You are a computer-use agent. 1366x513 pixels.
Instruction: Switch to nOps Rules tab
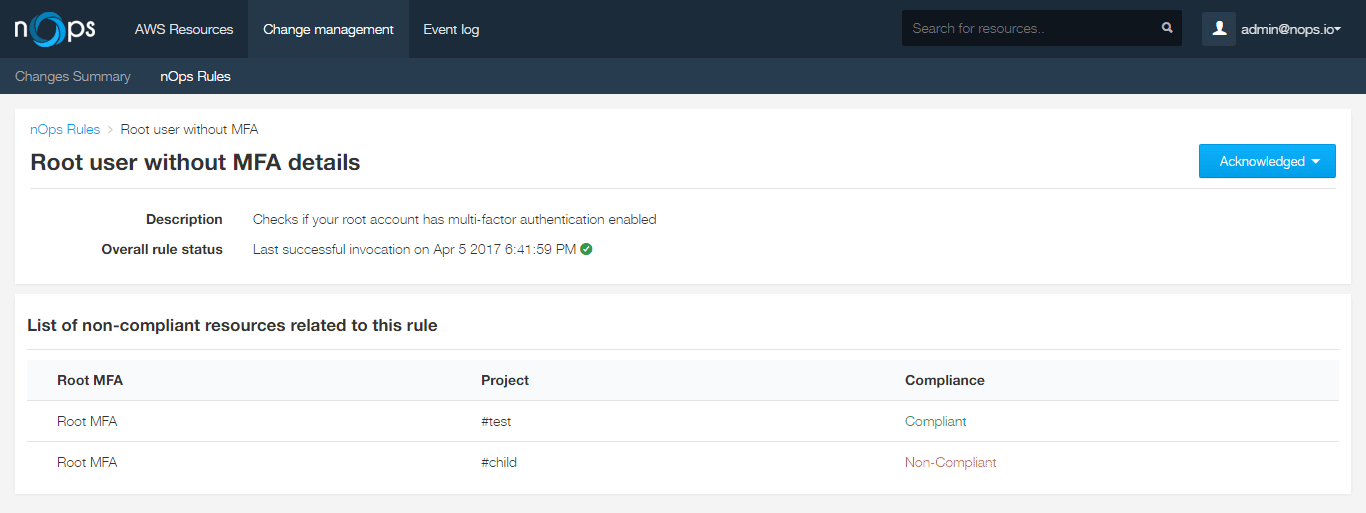(195, 76)
